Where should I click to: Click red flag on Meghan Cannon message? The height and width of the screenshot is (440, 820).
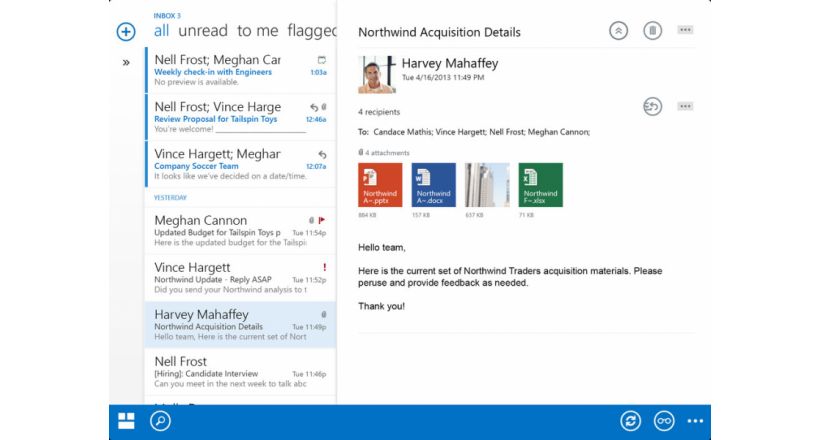point(322,220)
